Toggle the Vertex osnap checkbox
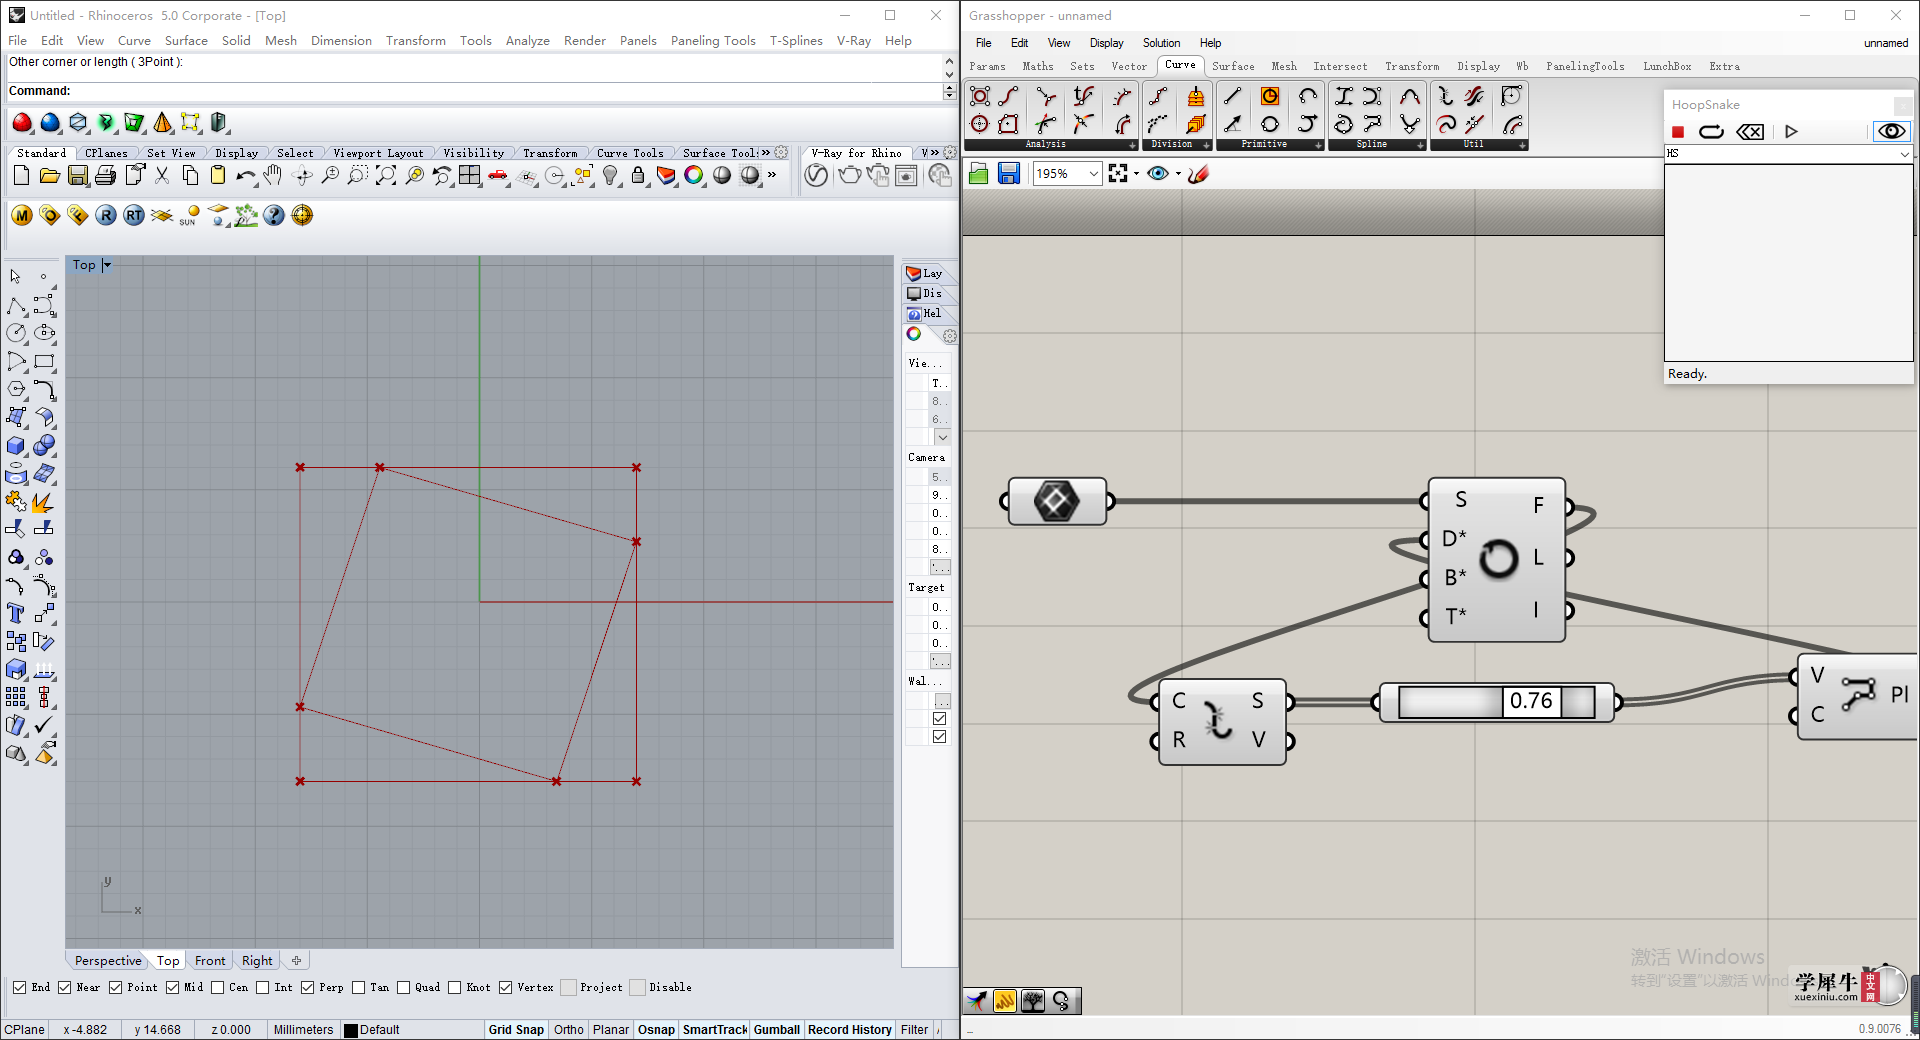 tap(506, 988)
